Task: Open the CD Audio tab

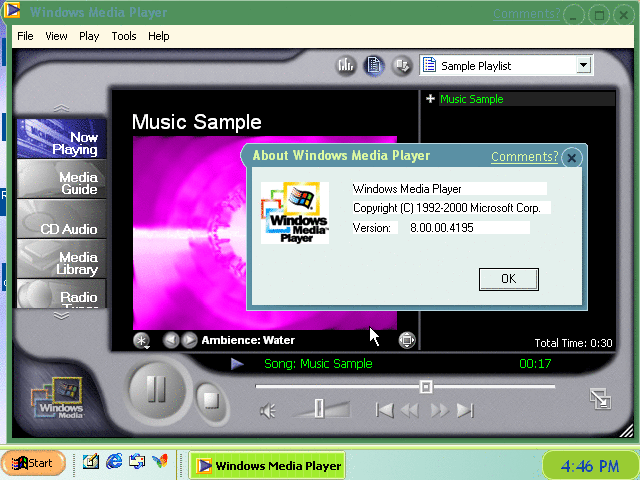Action: coord(62,218)
